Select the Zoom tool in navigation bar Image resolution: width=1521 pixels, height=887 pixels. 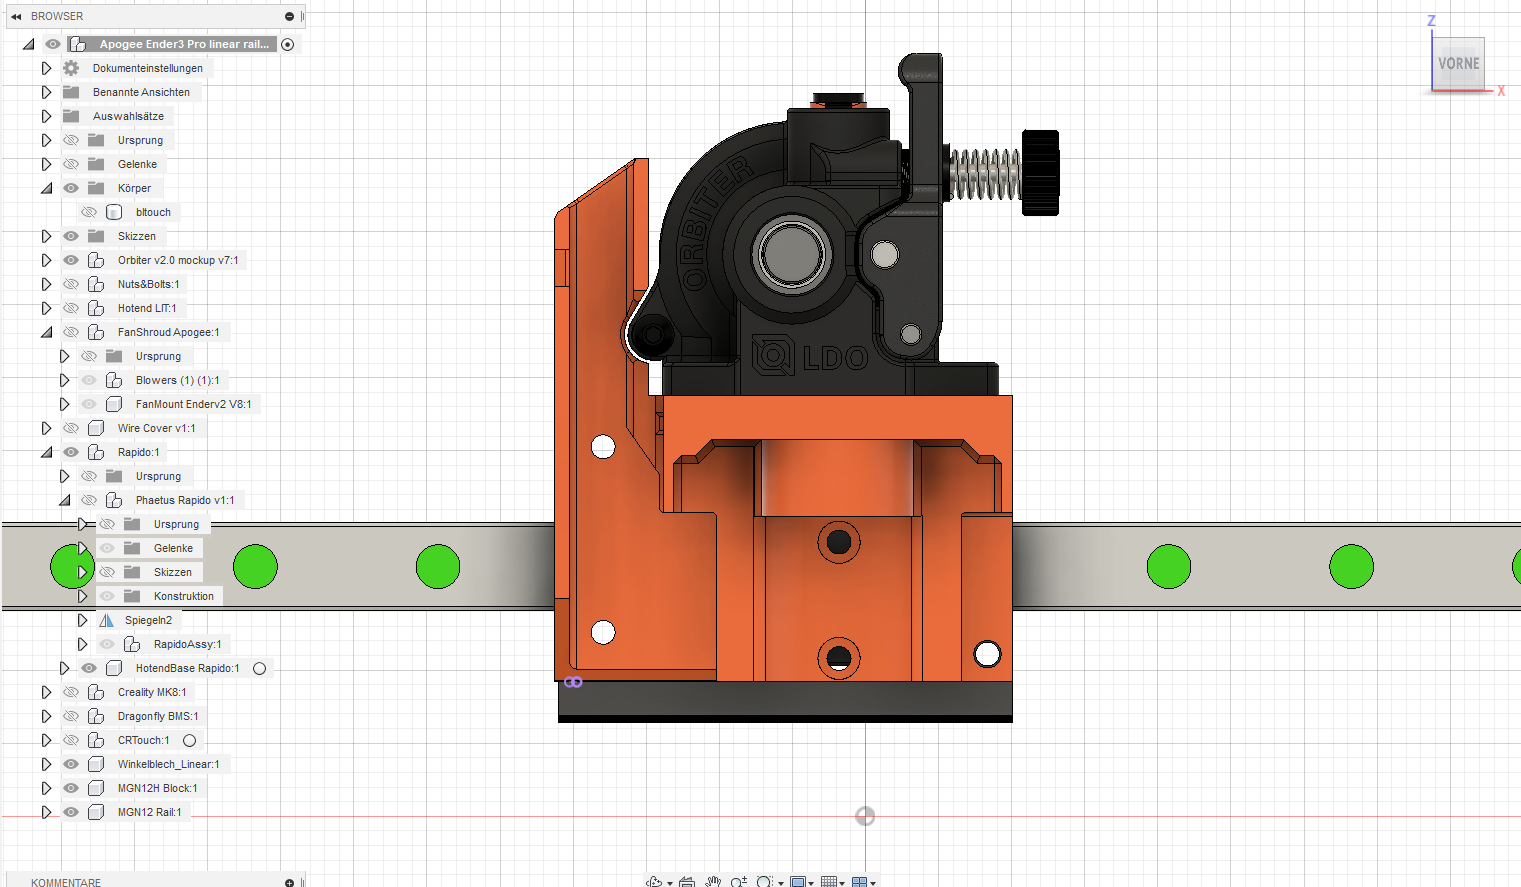coord(738,882)
